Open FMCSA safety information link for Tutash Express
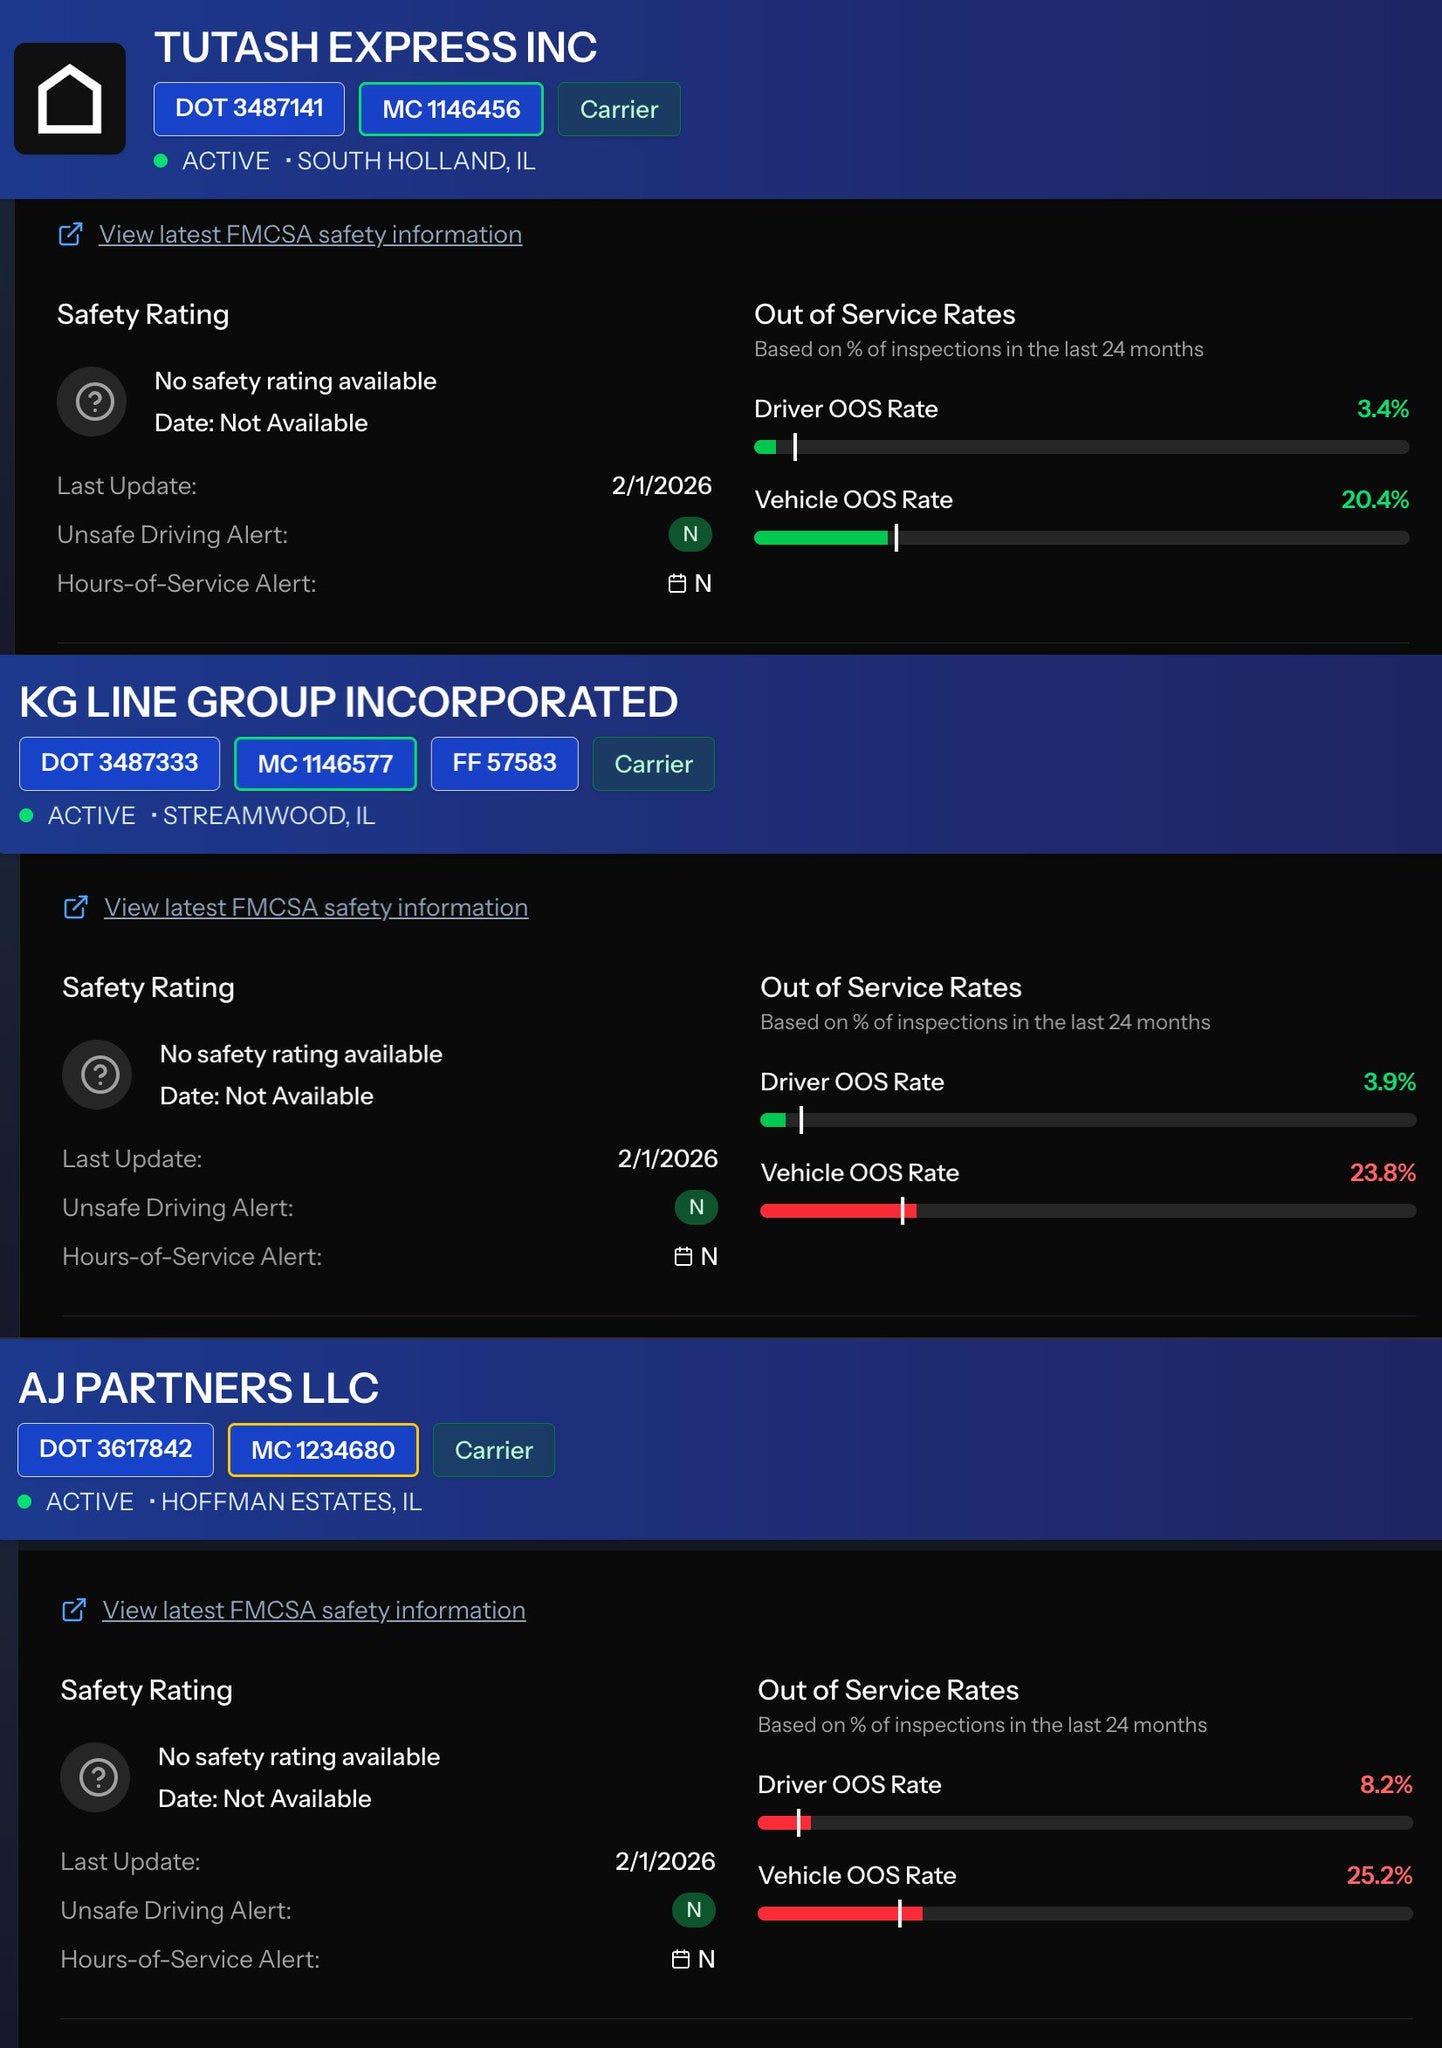This screenshot has width=1442, height=2048. (310, 234)
